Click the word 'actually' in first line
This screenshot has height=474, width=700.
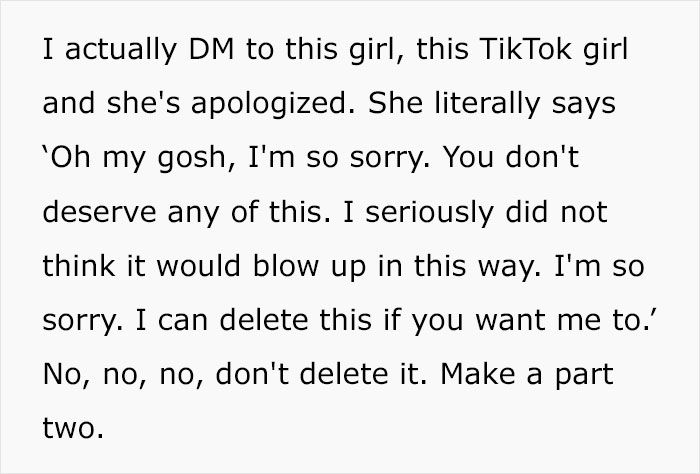click(121, 50)
